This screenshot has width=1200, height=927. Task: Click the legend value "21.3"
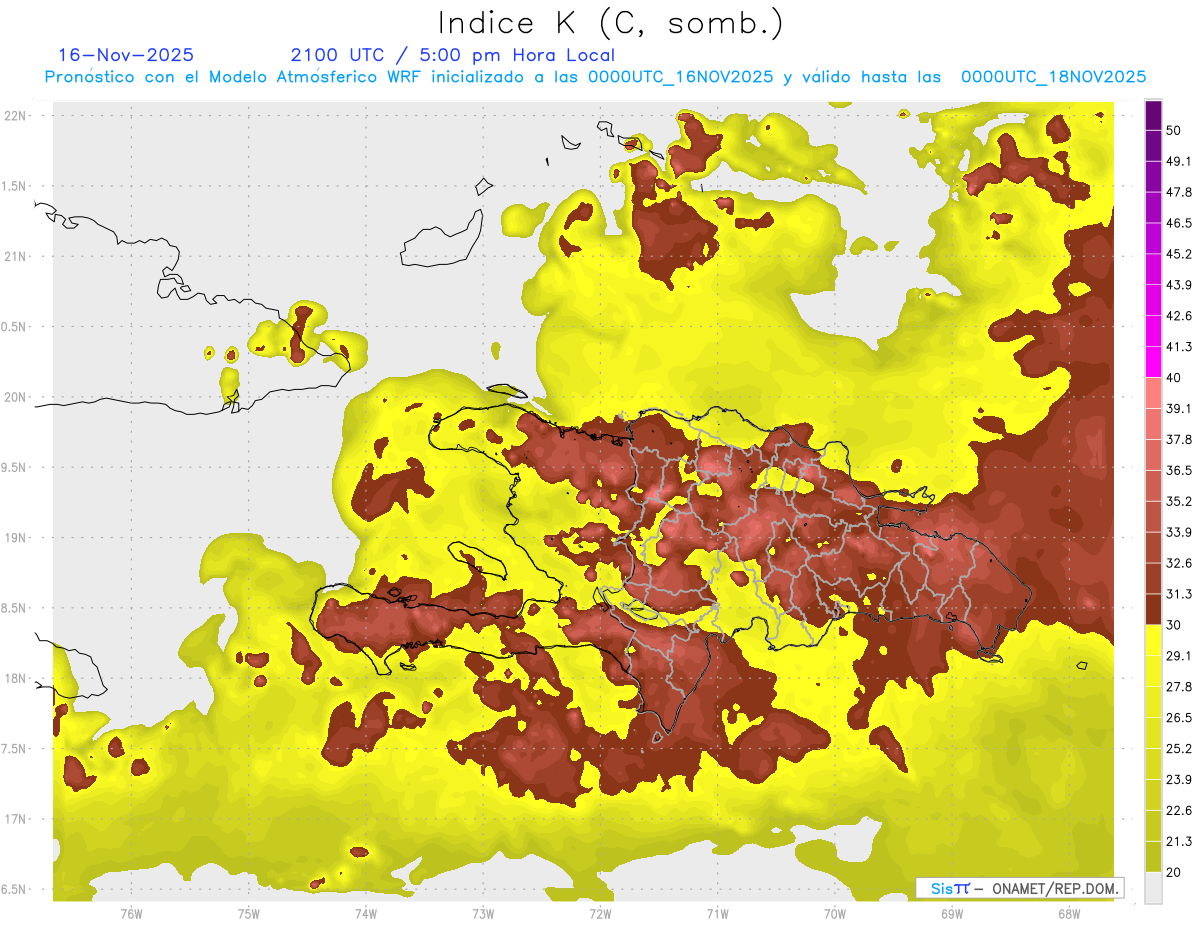(x=1179, y=841)
